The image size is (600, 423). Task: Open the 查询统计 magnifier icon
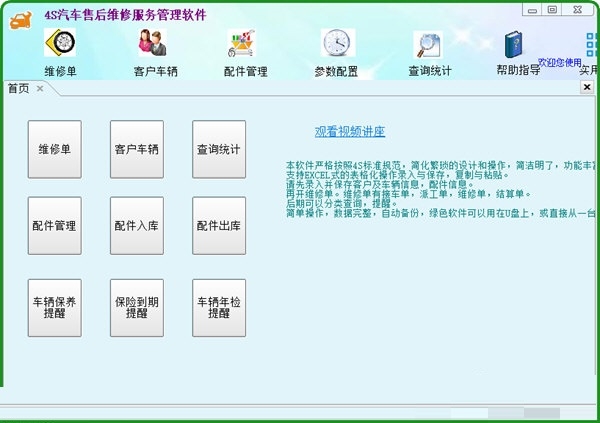[428, 45]
